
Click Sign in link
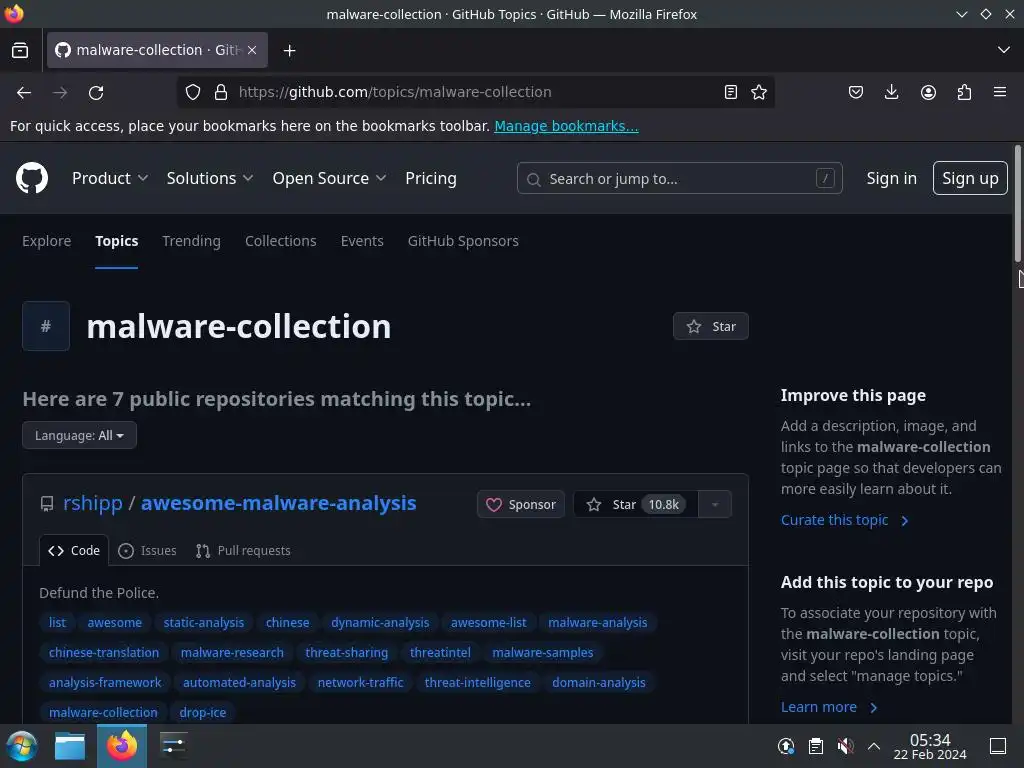coord(891,178)
